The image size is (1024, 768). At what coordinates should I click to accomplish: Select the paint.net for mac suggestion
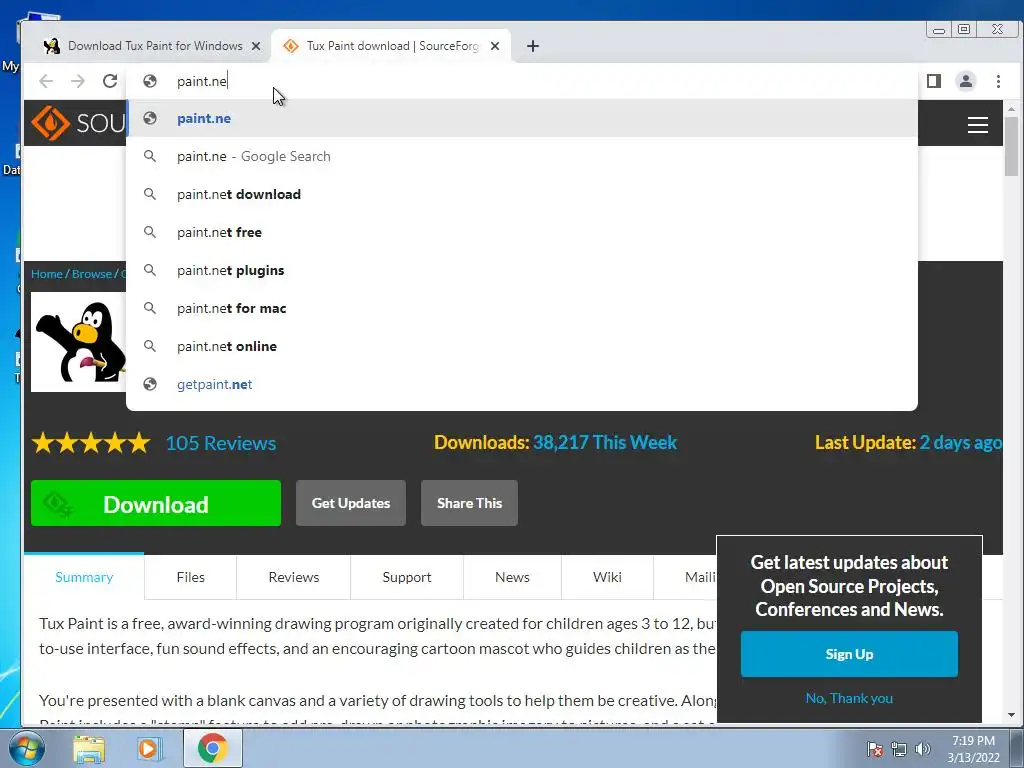[522, 308]
